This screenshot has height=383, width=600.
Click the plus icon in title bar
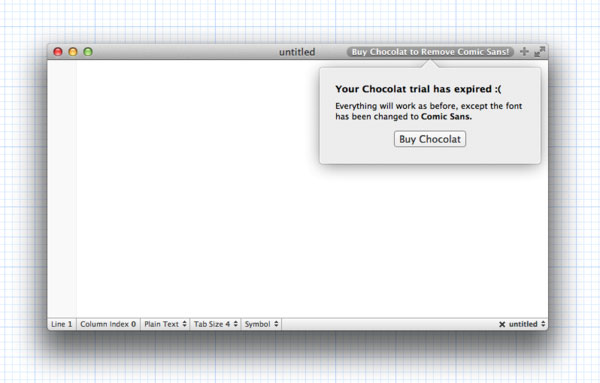pyautogui.click(x=524, y=52)
